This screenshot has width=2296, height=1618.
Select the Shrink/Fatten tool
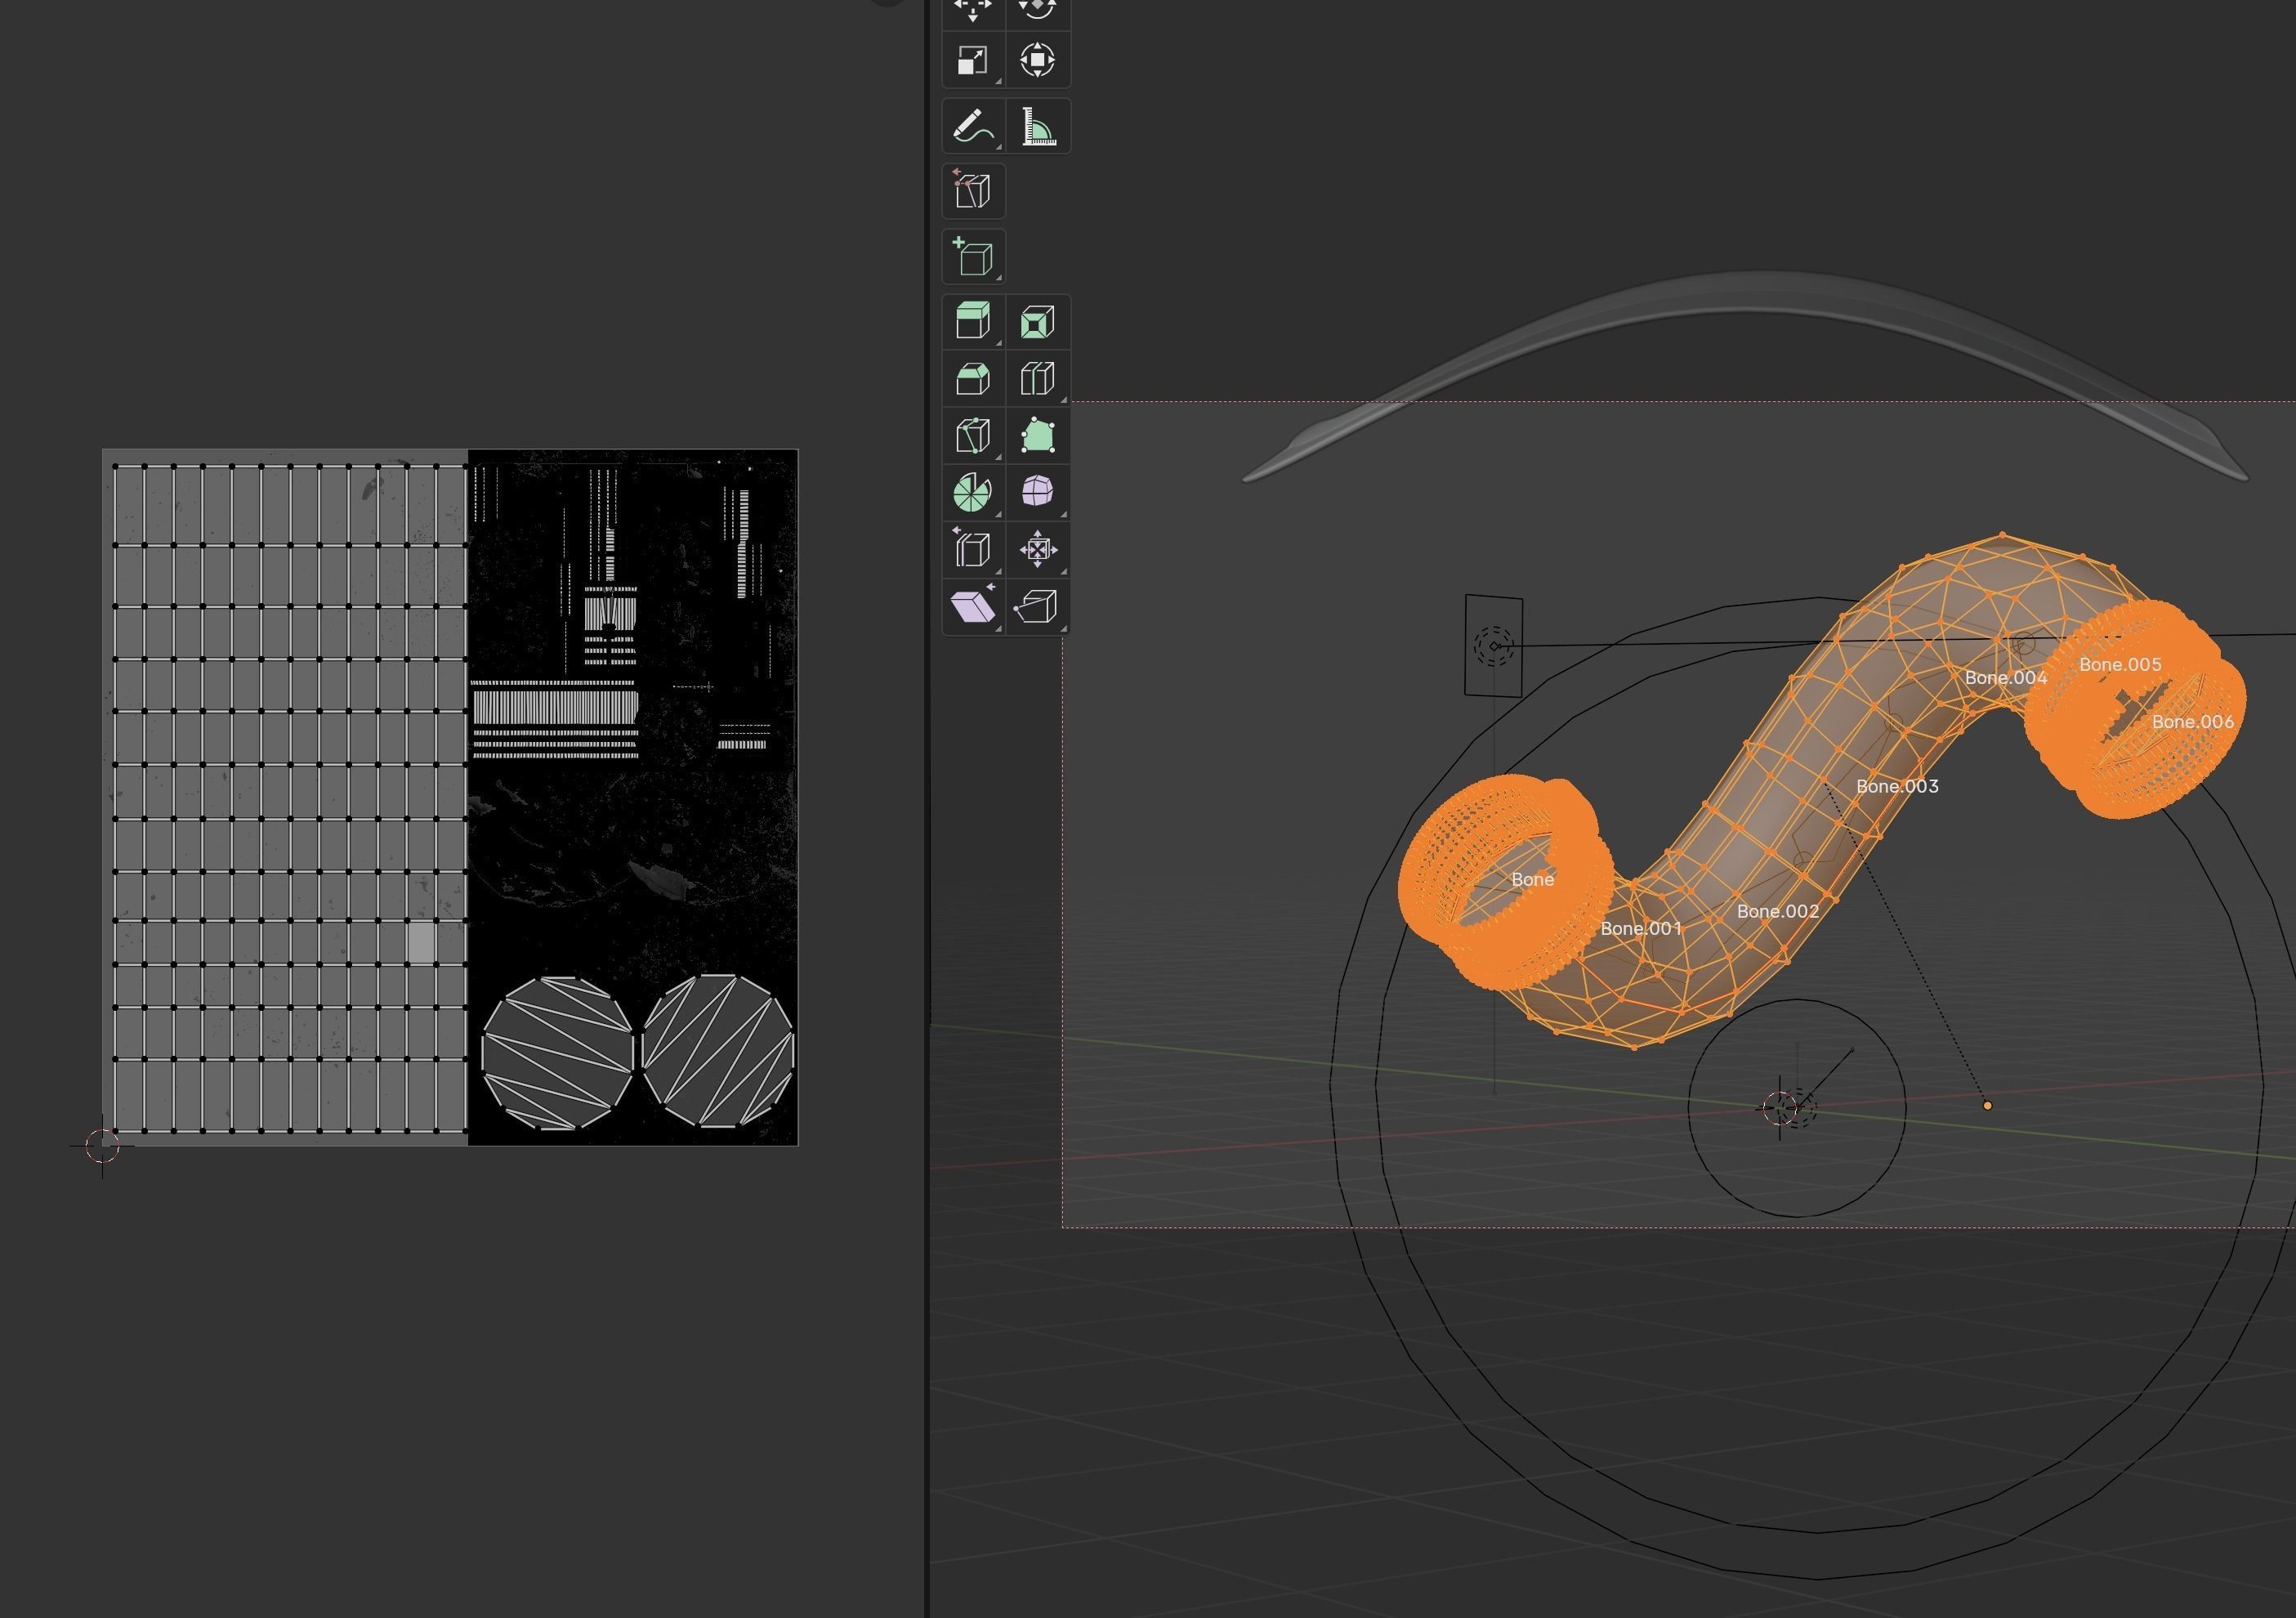(x=1037, y=549)
